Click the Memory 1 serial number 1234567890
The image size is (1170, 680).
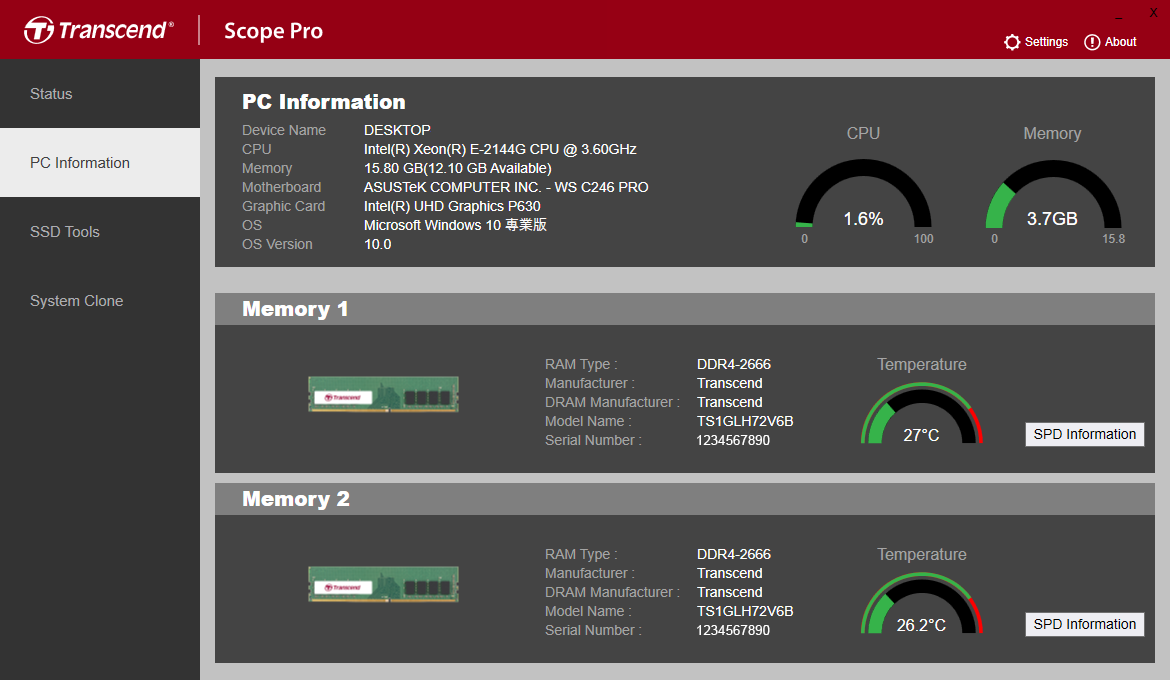(x=733, y=440)
